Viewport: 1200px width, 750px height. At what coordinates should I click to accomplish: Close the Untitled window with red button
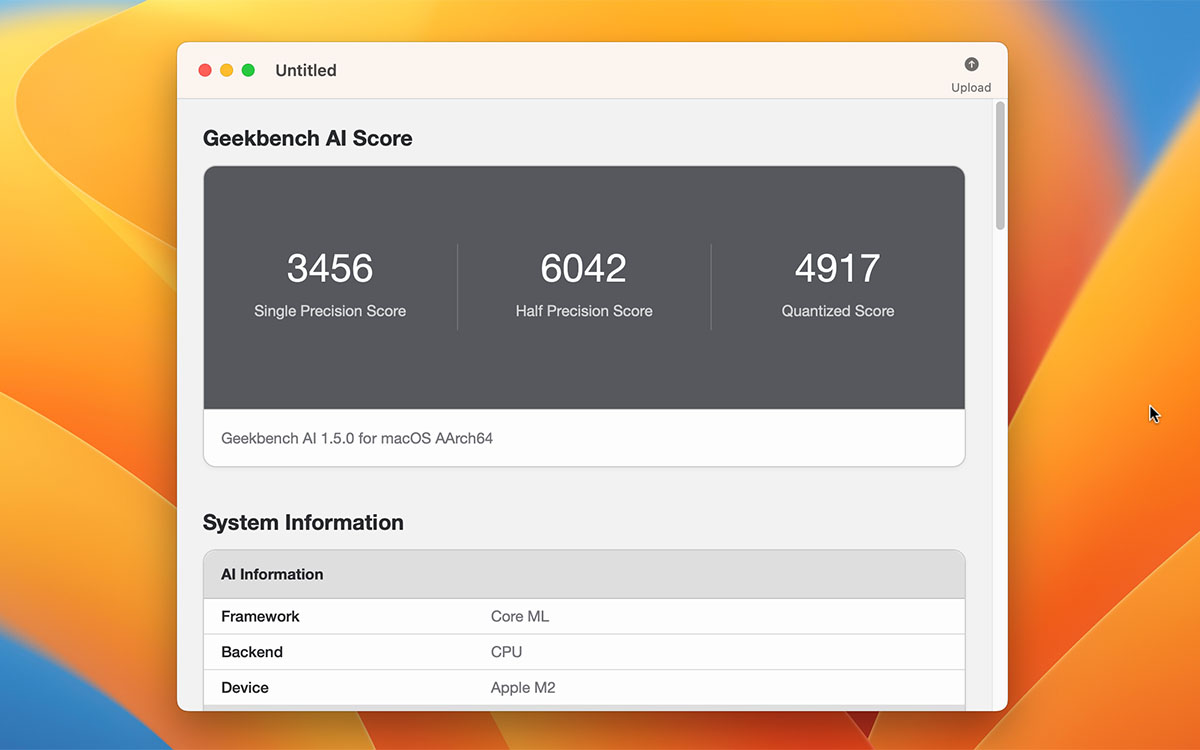[x=205, y=70]
